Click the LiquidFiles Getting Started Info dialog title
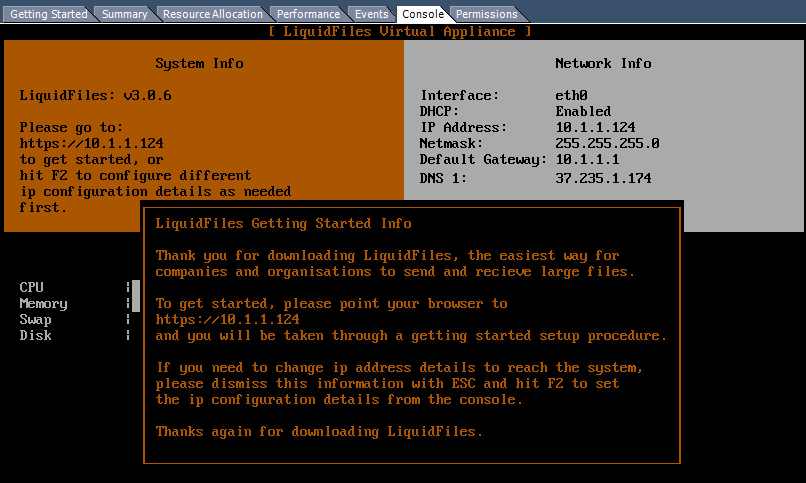This screenshot has height=483, width=806. click(x=283, y=223)
